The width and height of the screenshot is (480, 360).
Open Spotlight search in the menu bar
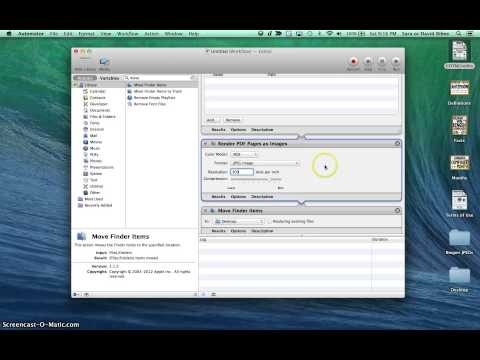[x=459, y=34]
